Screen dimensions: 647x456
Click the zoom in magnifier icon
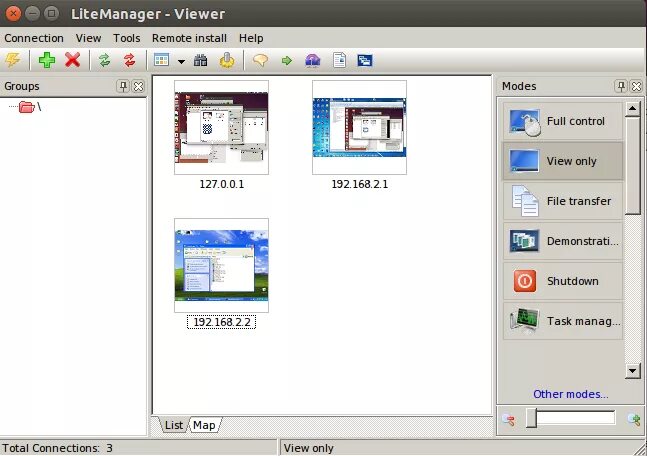click(x=634, y=420)
